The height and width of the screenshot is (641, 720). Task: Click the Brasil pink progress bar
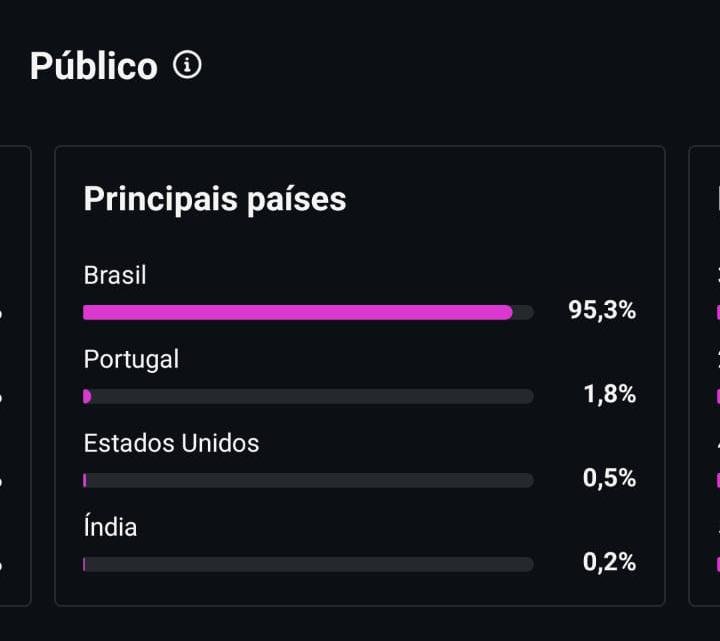click(x=298, y=312)
